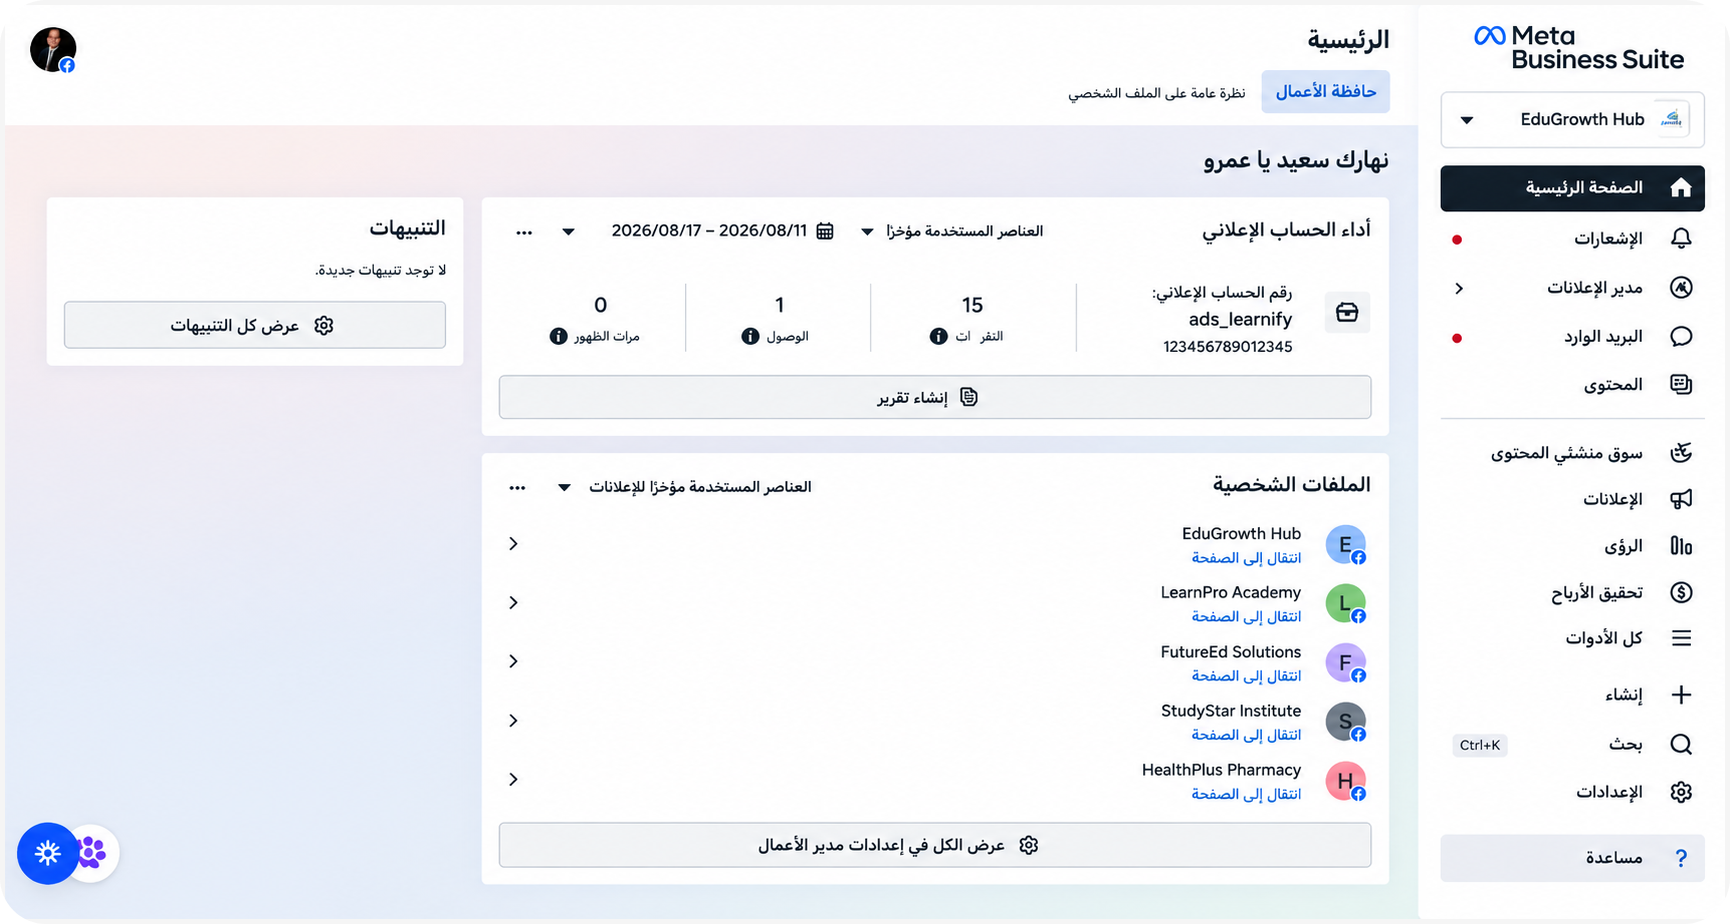This screenshot has width=1730, height=924.
Task: Switch to the Business portfolio tab
Action: pyautogui.click(x=1325, y=92)
